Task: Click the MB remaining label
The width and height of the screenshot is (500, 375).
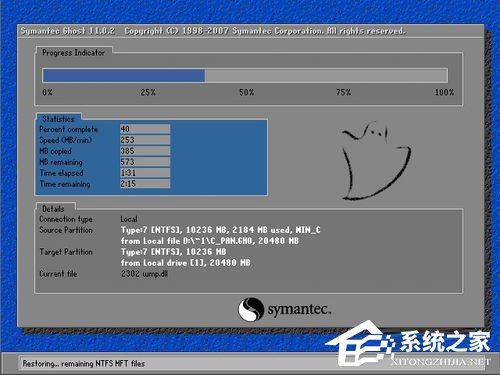Action: (61, 162)
